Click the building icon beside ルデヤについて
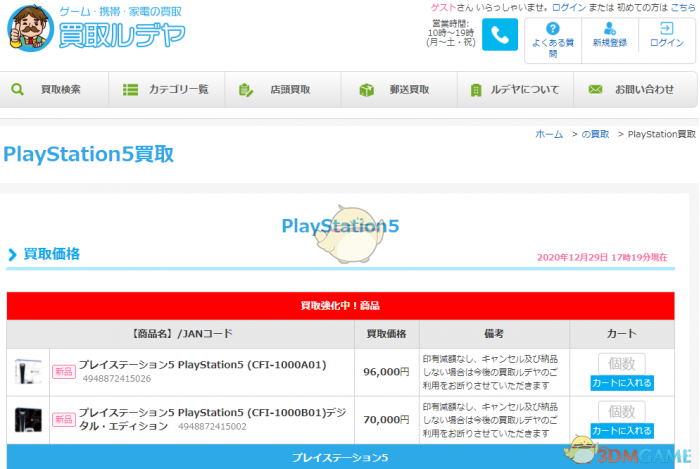700x469 pixels. click(x=476, y=90)
